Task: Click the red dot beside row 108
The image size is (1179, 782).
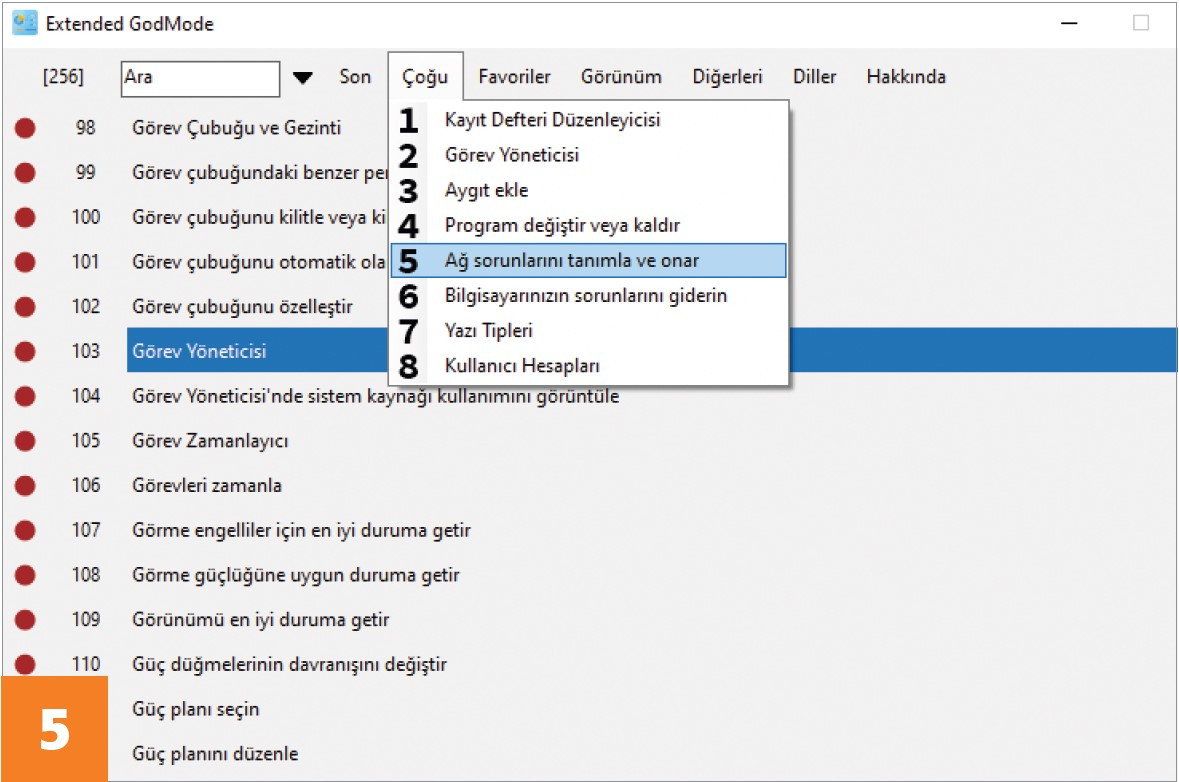Action: point(26,575)
